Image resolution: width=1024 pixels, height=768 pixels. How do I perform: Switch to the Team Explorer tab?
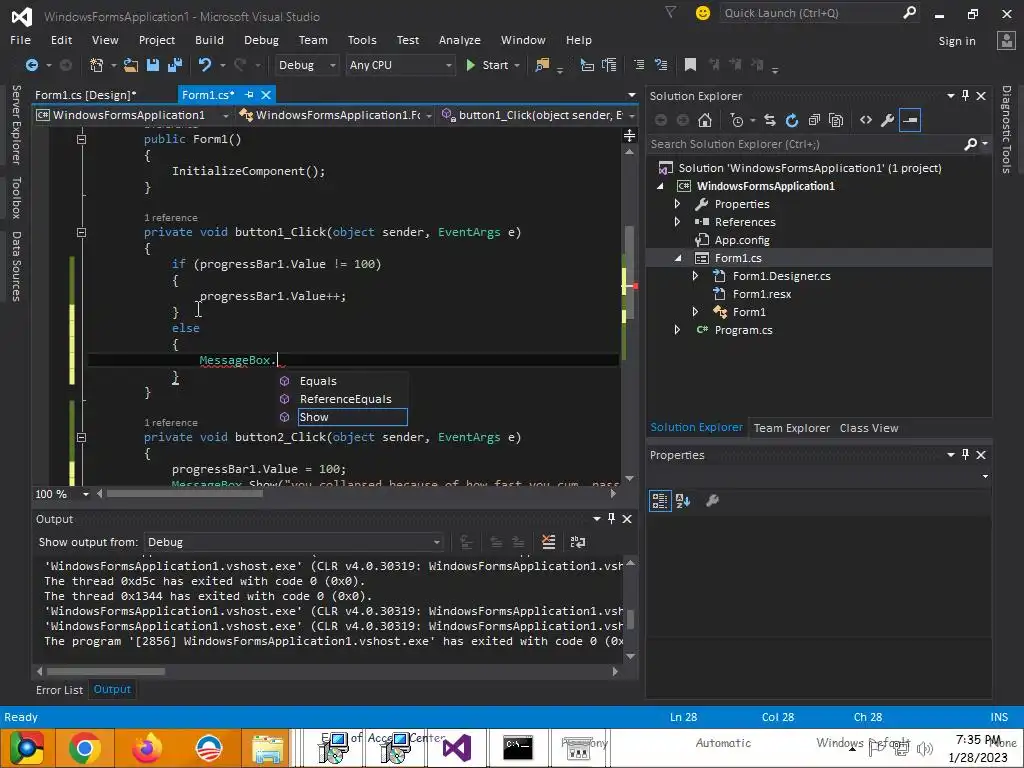tap(792, 428)
